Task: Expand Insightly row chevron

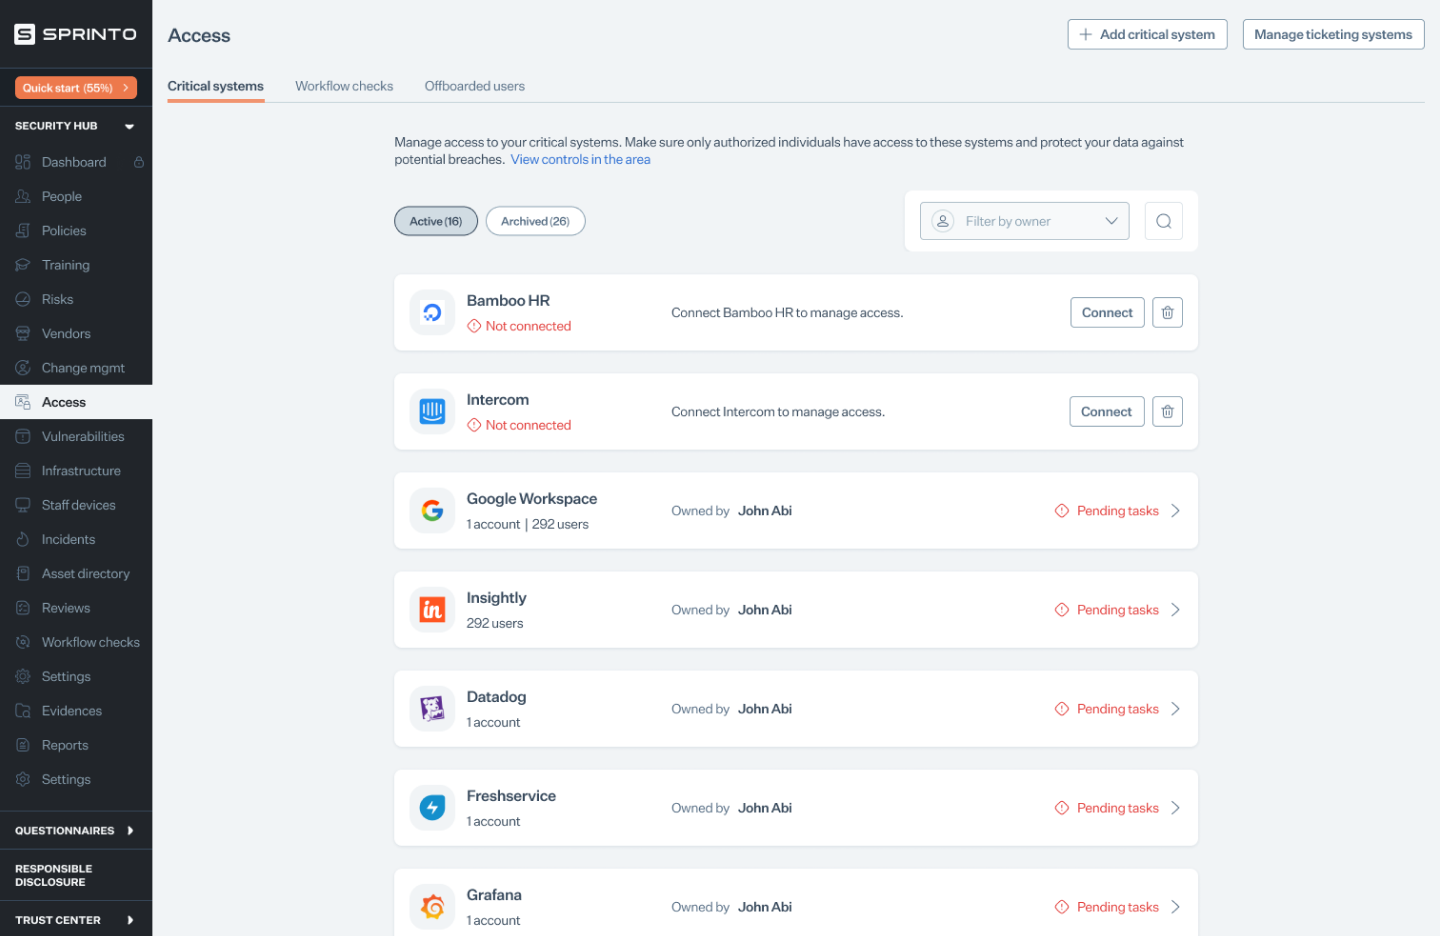Action: pyautogui.click(x=1175, y=610)
